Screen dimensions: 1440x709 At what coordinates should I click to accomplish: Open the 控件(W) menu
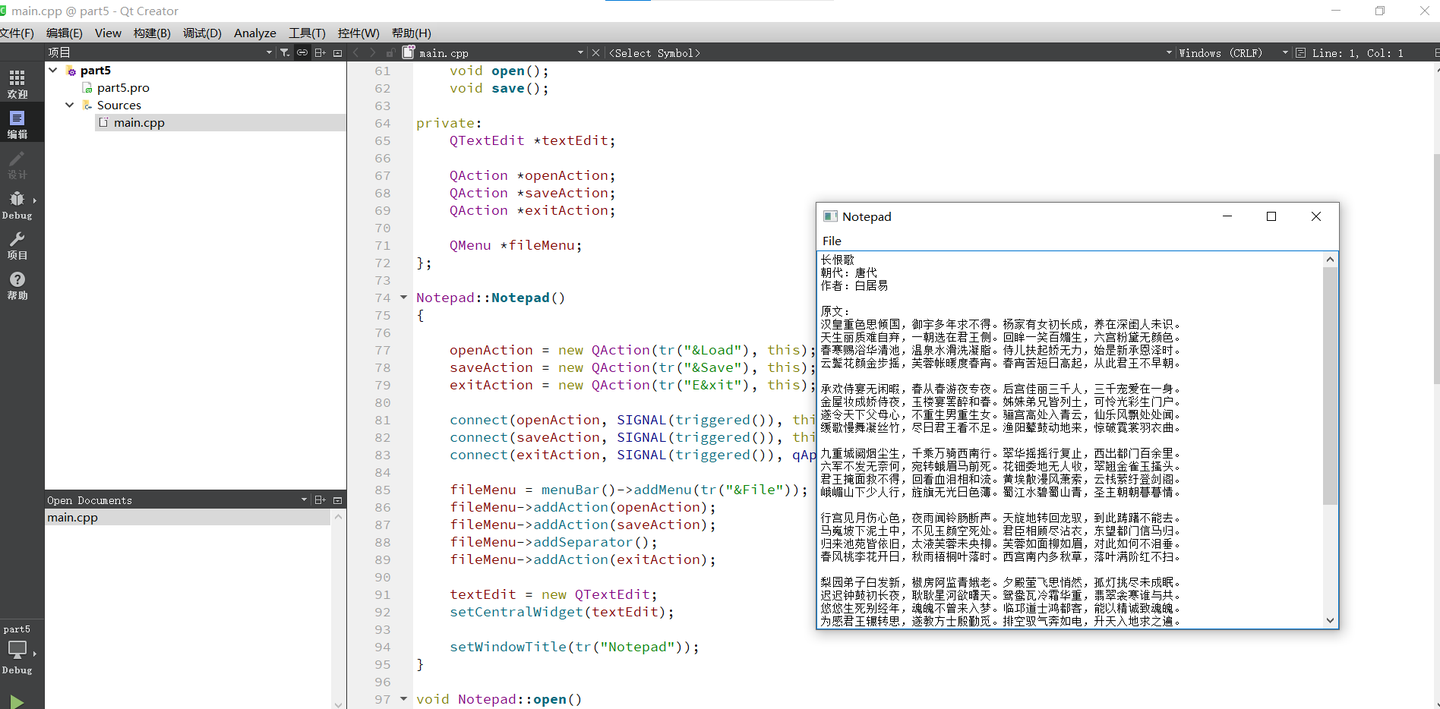(359, 33)
